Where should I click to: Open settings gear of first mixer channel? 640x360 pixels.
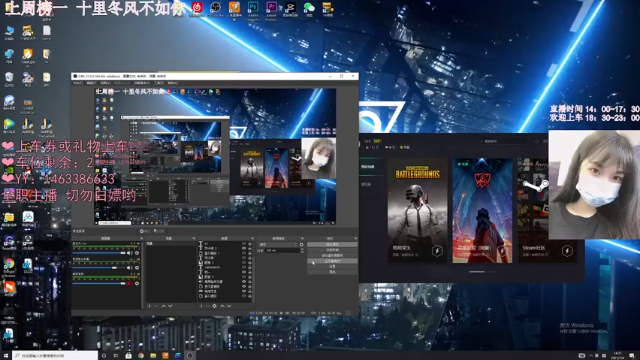coord(137,253)
